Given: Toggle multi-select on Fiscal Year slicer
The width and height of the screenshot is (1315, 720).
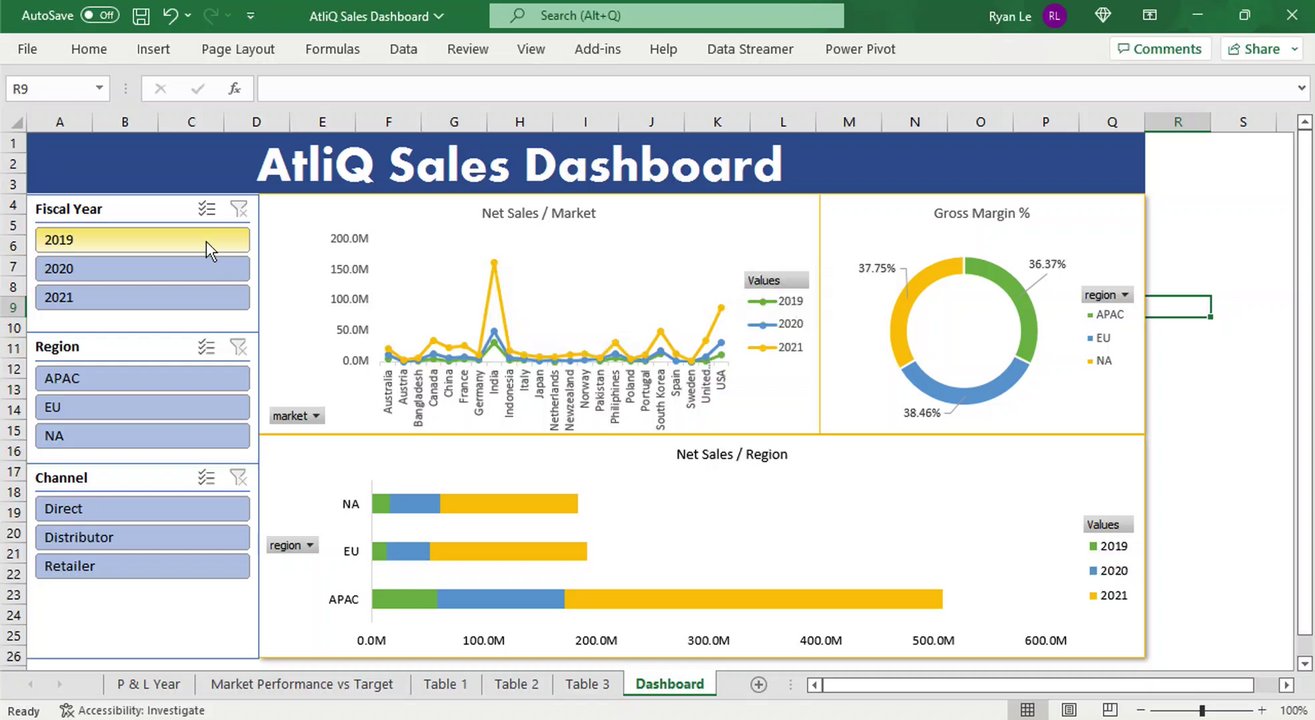Looking at the screenshot, I should (x=206, y=209).
